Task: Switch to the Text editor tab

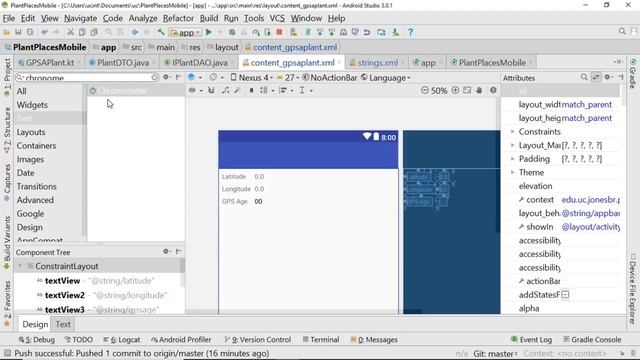Action: coord(63,324)
